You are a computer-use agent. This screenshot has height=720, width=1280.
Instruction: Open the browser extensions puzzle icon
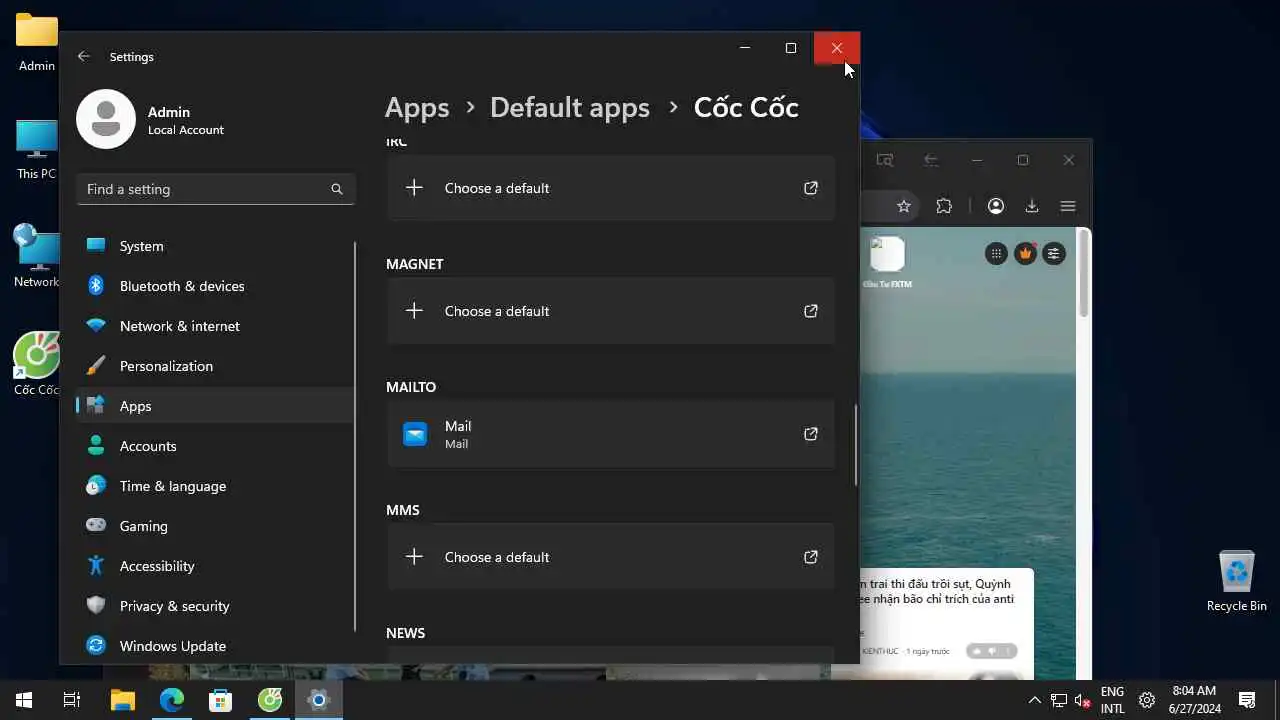(944, 206)
